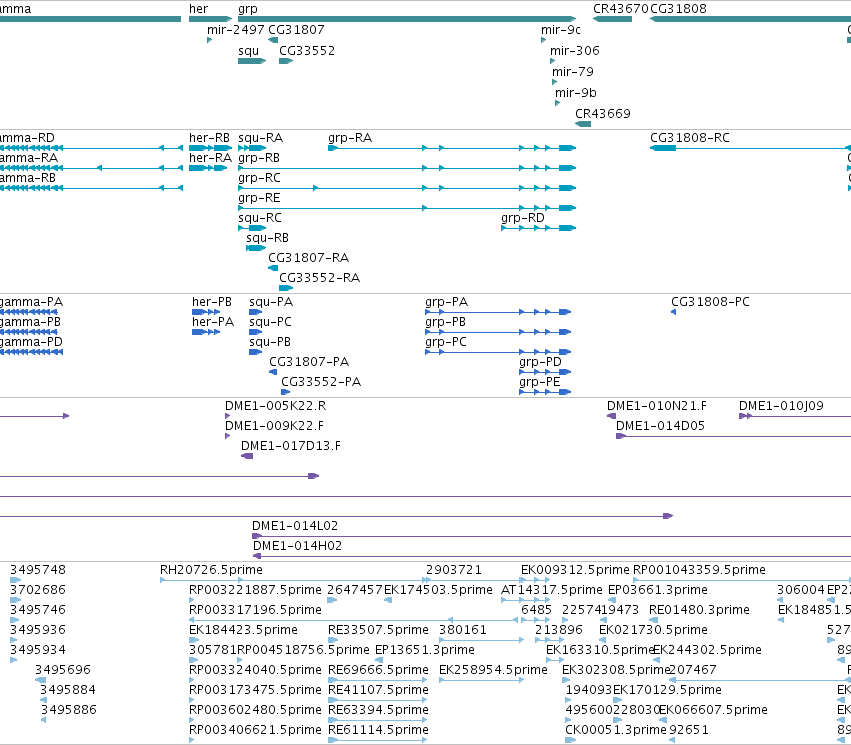This screenshot has height=745, width=851.
Task: Open the RP003602480.5prime EST label
Action: pyautogui.click(x=255, y=710)
